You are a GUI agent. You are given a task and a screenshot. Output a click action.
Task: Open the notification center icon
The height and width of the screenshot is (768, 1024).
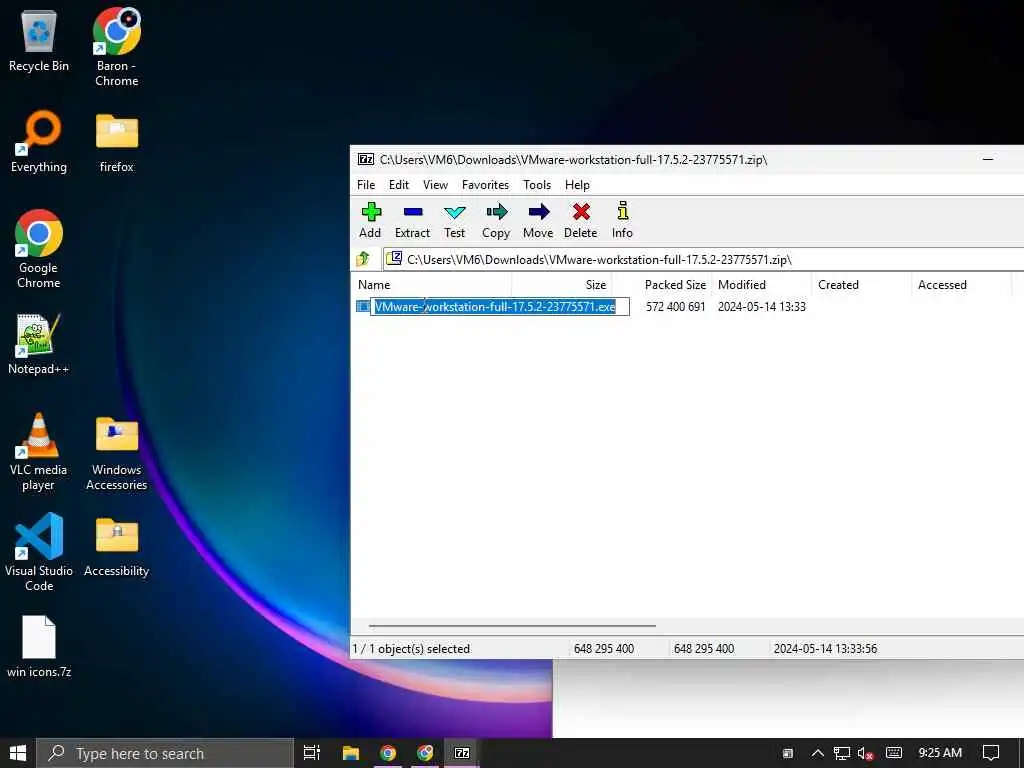pyautogui.click(x=991, y=753)
